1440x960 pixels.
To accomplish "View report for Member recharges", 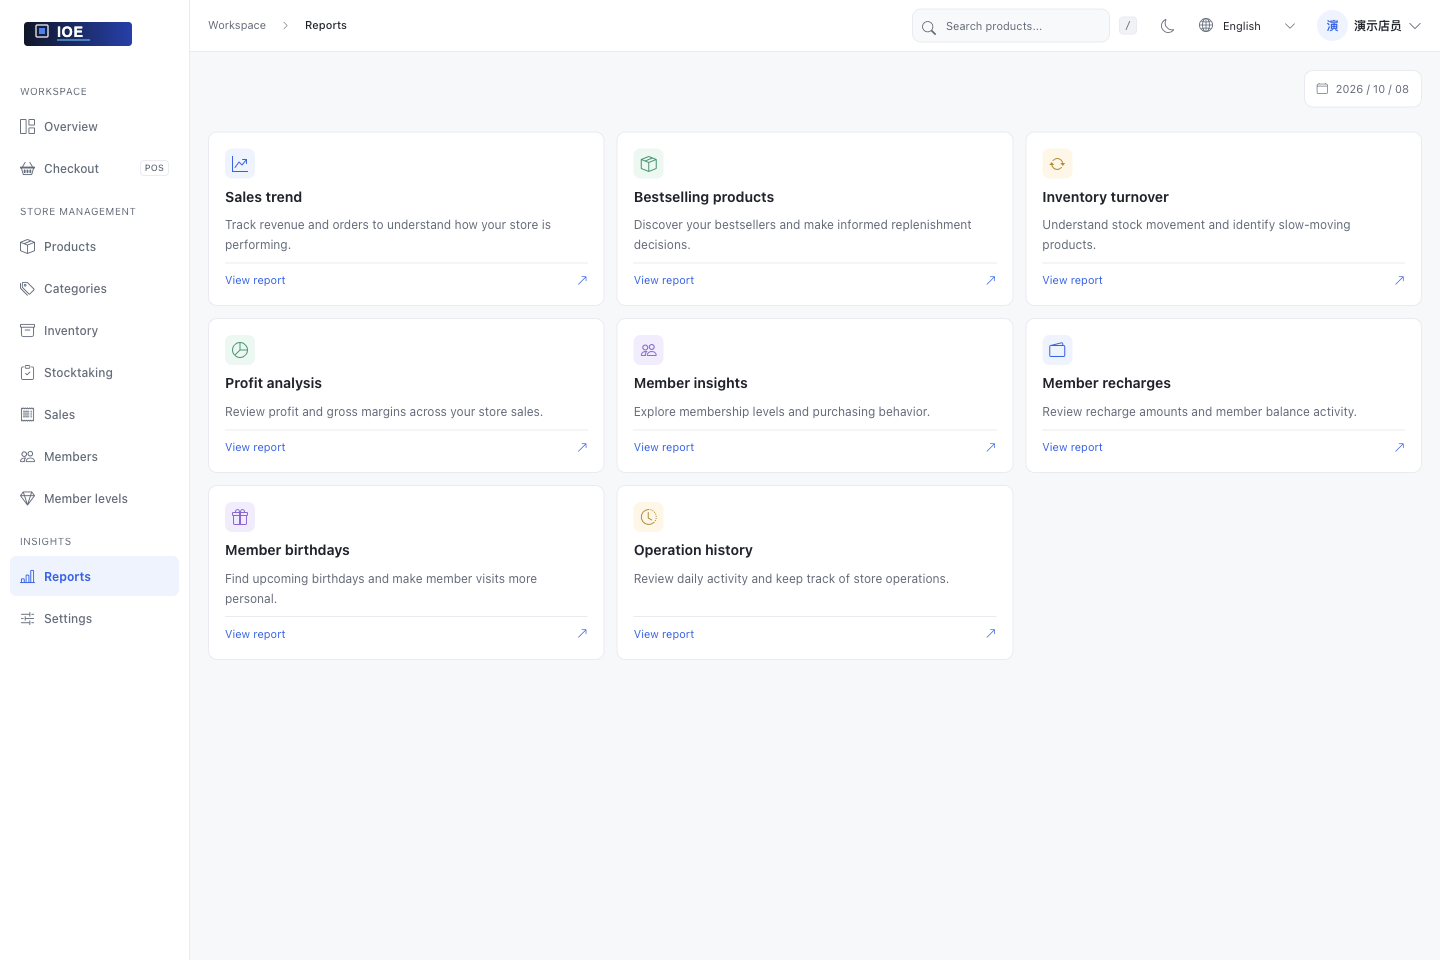I will point(1072,447).
